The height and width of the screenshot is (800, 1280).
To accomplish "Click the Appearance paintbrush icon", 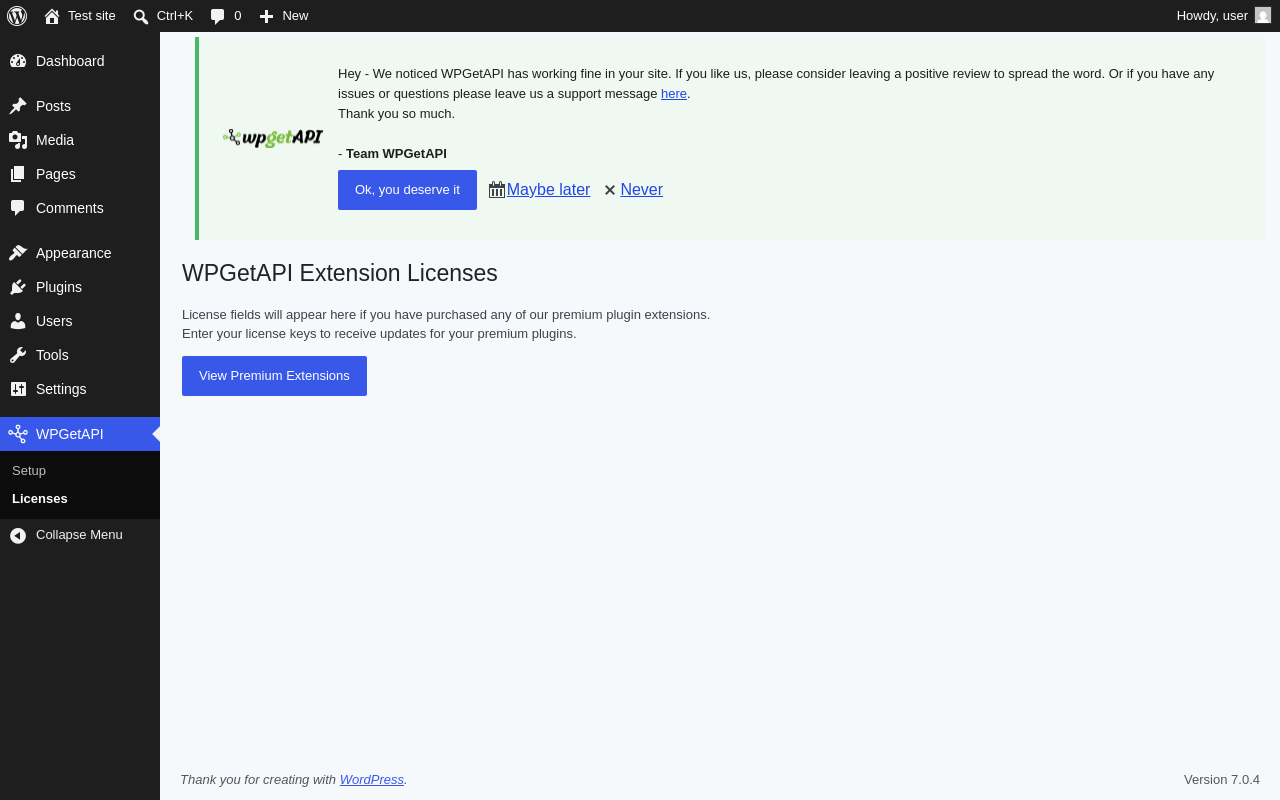I will (18, 253).
